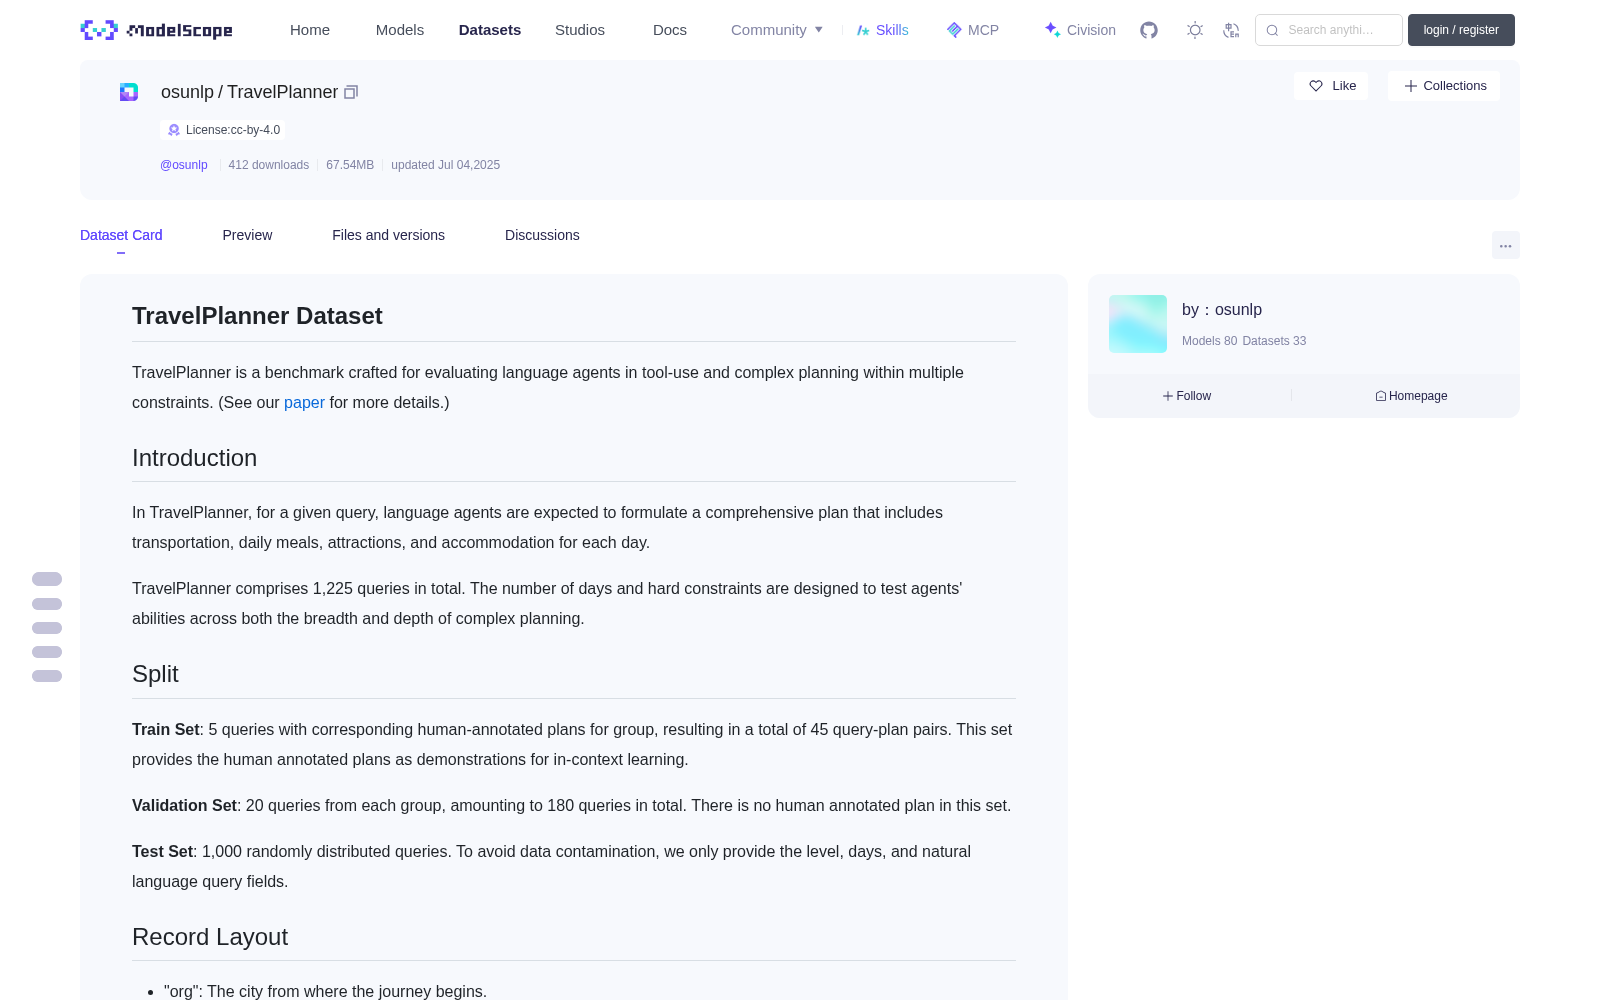The width and height of the screenshot is (1600, 1000).
Task: Click the MCP diamond icon
Action: tap(954, 30)
